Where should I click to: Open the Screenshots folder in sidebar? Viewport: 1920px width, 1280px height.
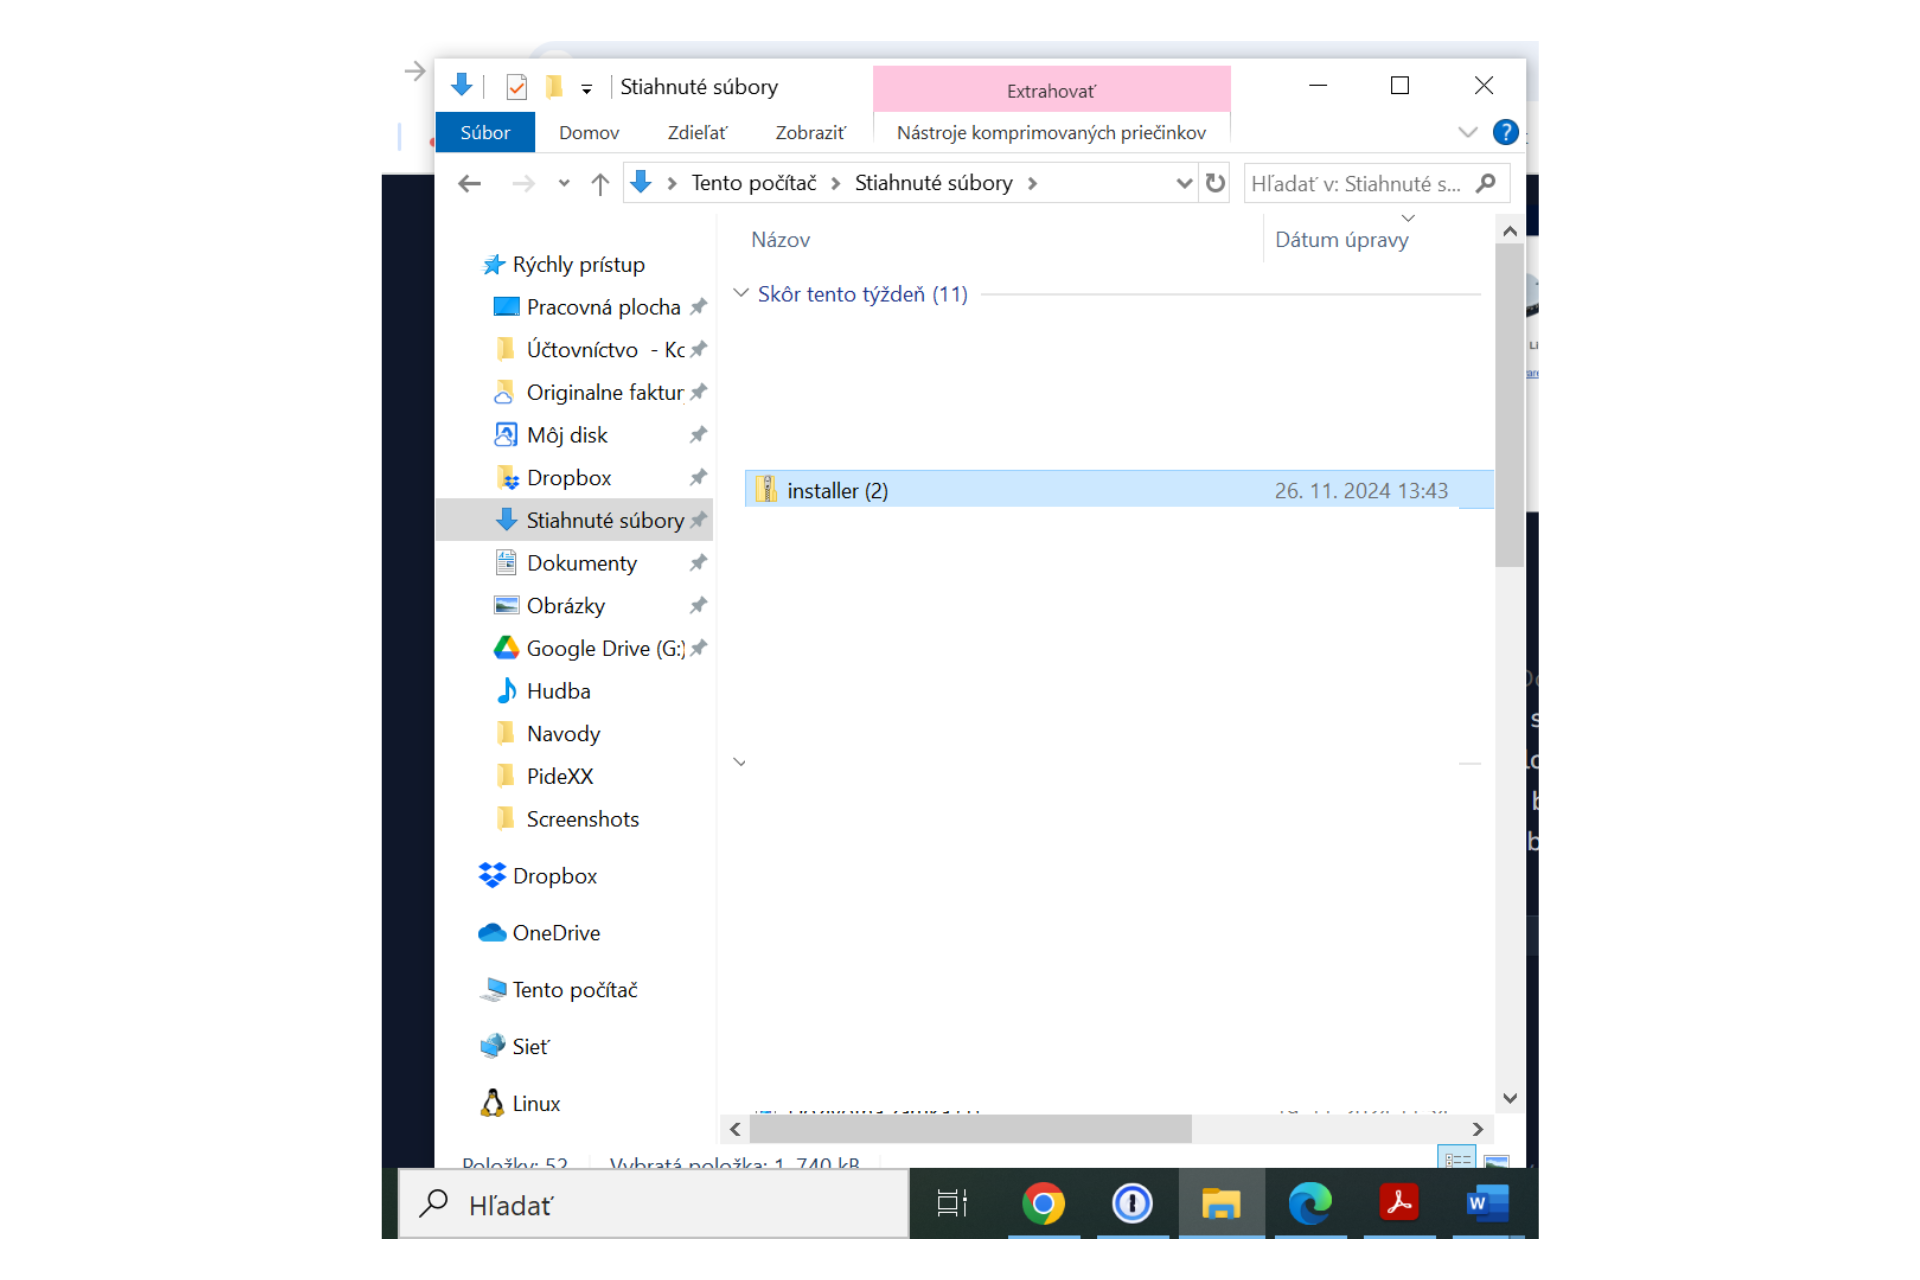click(x=582, y=819)
